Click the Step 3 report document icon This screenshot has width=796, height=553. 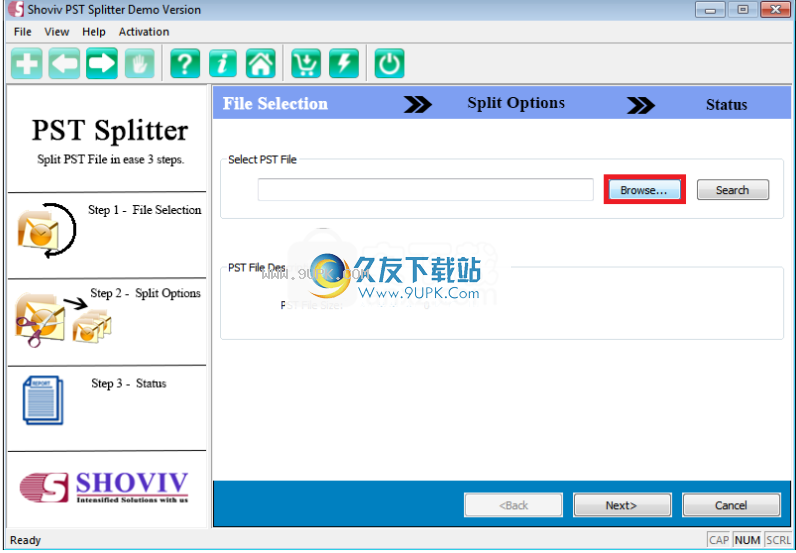tap(43, 400)
